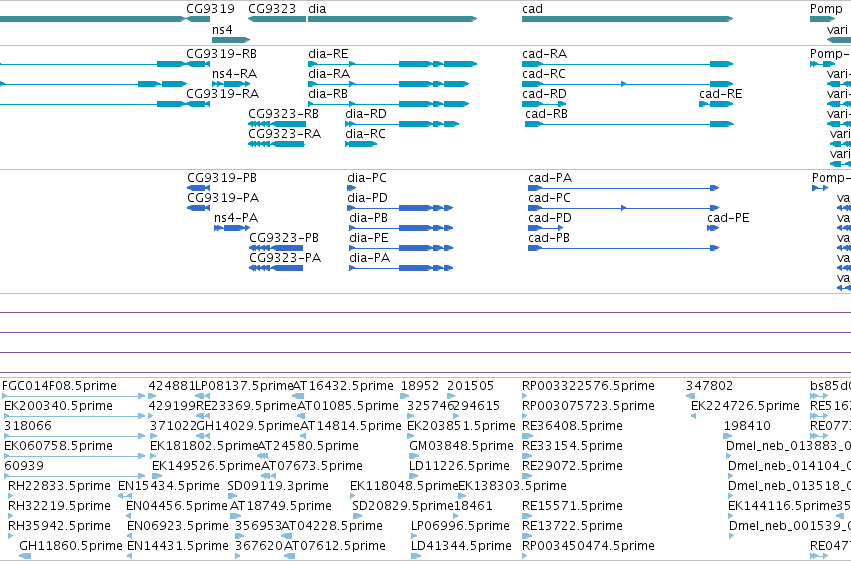851x561 pixels.
Task: Select protein dia-PA
Action: [401, 268]
